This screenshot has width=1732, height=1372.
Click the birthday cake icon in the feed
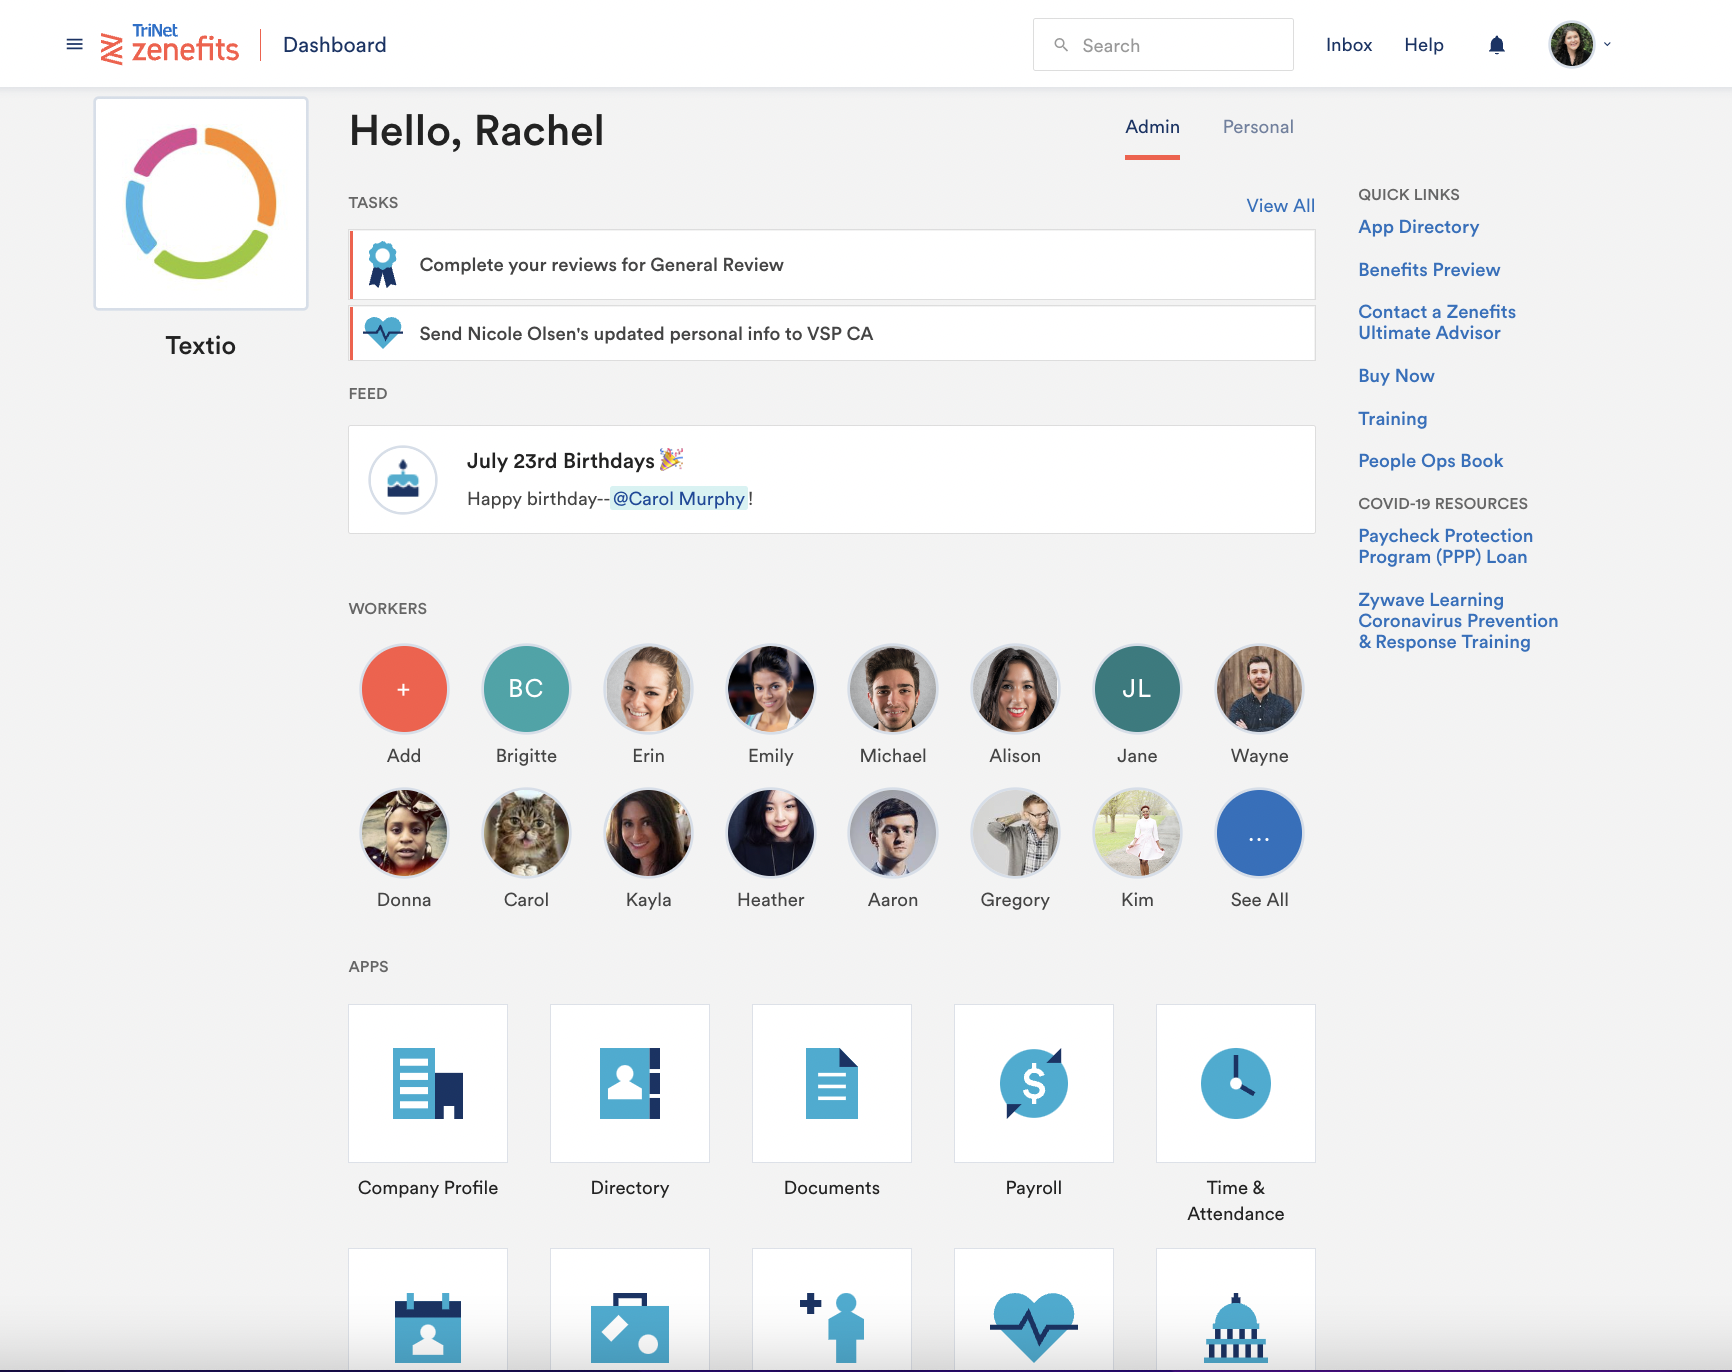pos(403,480)
